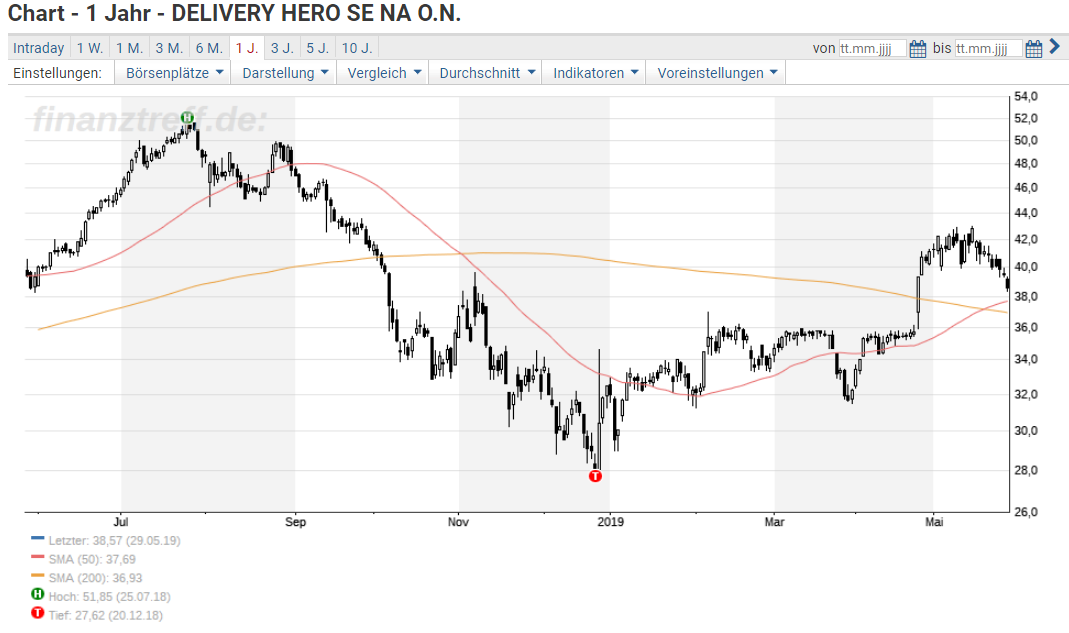The height and width of the screenshot is (633, 1069).
Task: Click the '40,0' price axis label
Action: click(x=1026, y=267)
